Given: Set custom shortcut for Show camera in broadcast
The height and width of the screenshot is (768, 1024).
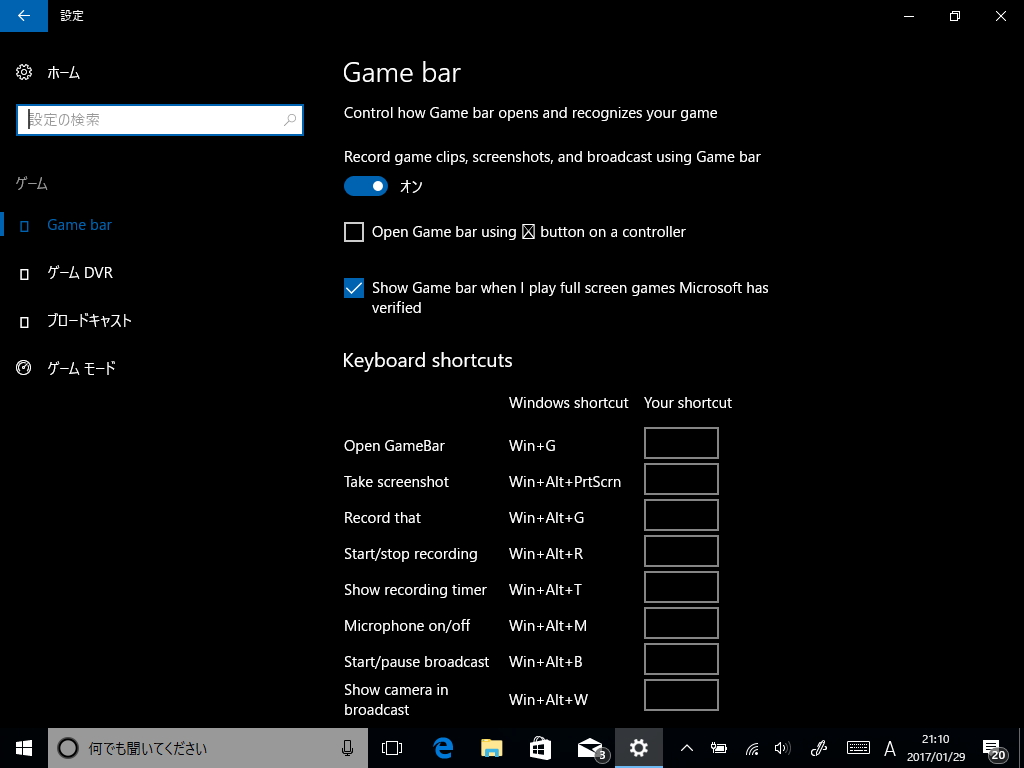Looking at the screenshot, I should 681,695.
